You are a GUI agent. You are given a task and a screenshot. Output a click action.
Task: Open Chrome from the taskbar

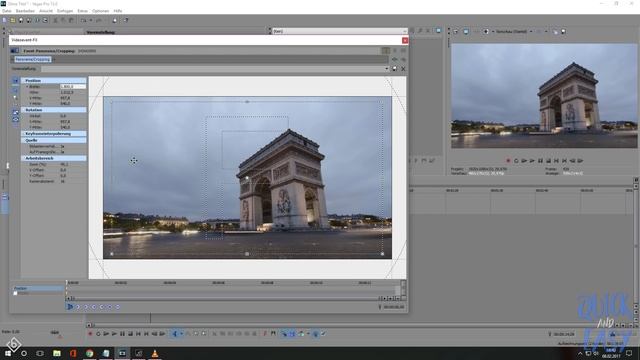(x=89, y=353)
